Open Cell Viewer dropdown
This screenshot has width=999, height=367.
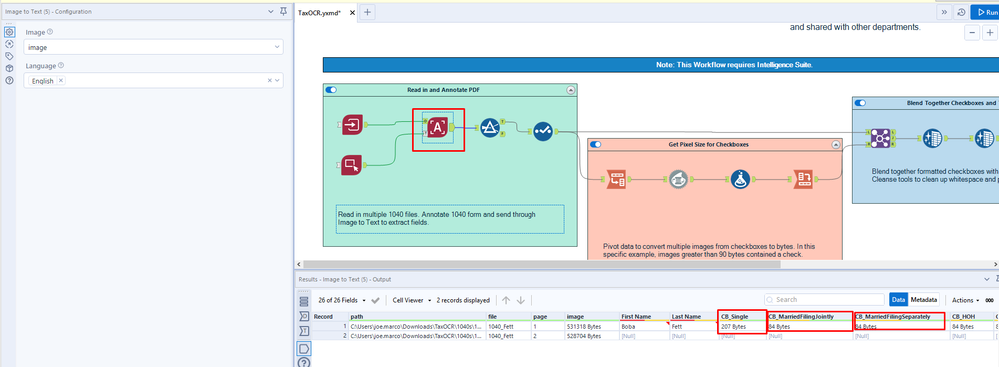[412, 300]
